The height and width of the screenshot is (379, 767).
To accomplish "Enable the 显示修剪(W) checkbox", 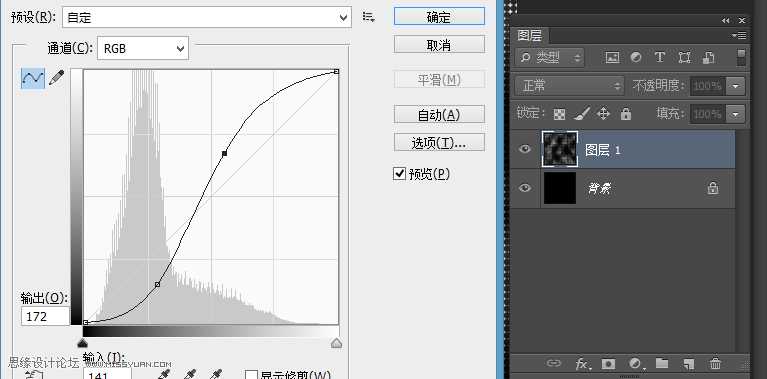I will pyautogui.click(x=251, y=376).
